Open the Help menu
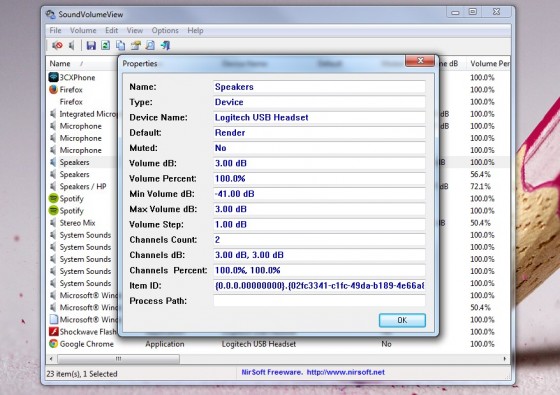The height and width of the screenshot is (395, 560). coord(195,30)
